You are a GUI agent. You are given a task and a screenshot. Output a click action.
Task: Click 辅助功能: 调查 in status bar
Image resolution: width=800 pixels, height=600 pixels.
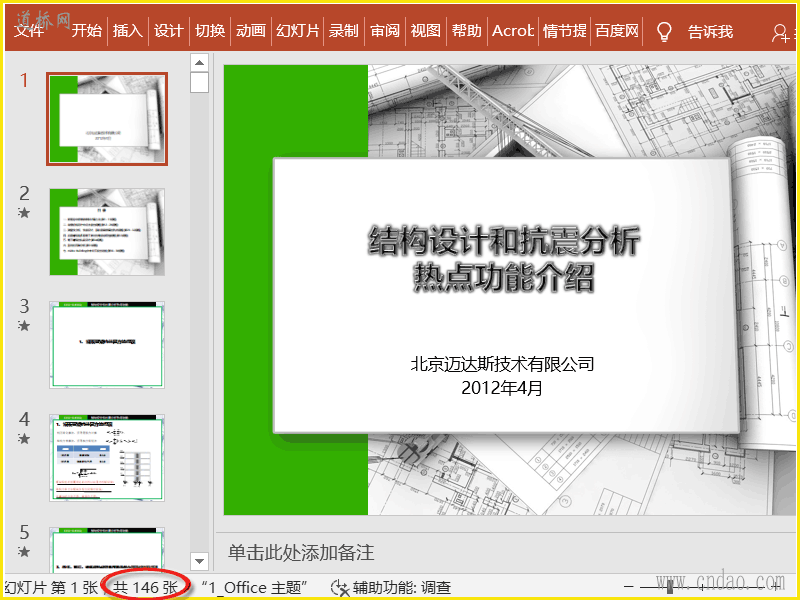click(x=402, y=588)
